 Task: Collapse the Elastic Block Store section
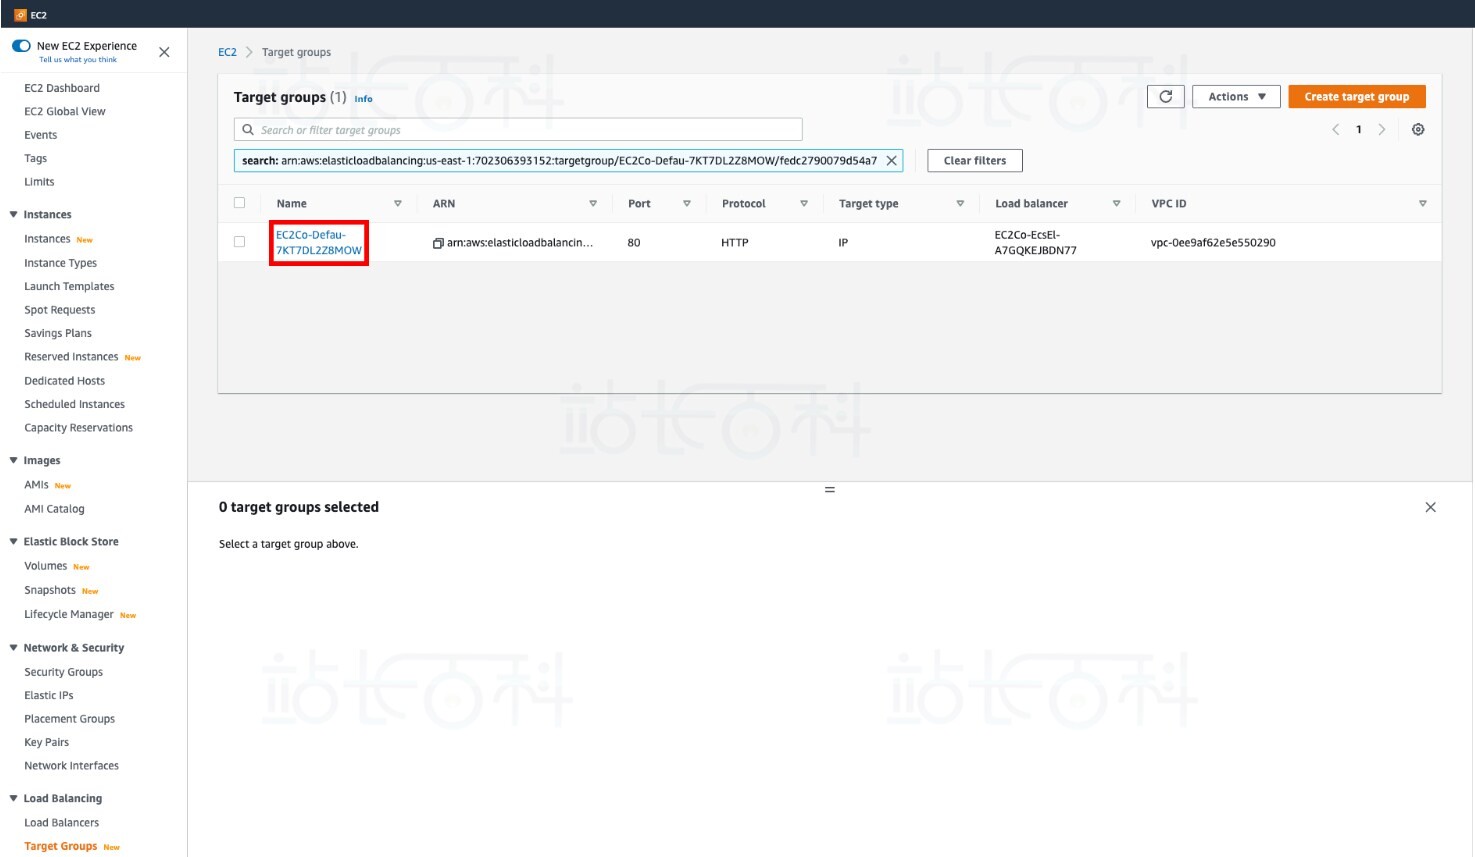click(x=13, y=542)
